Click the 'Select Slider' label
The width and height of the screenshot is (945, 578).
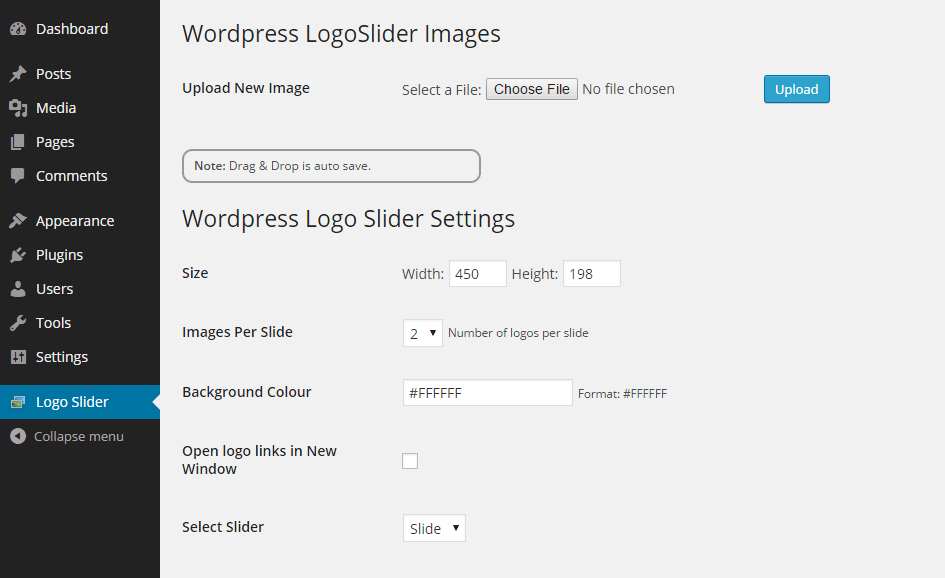(x=223, y=527)
